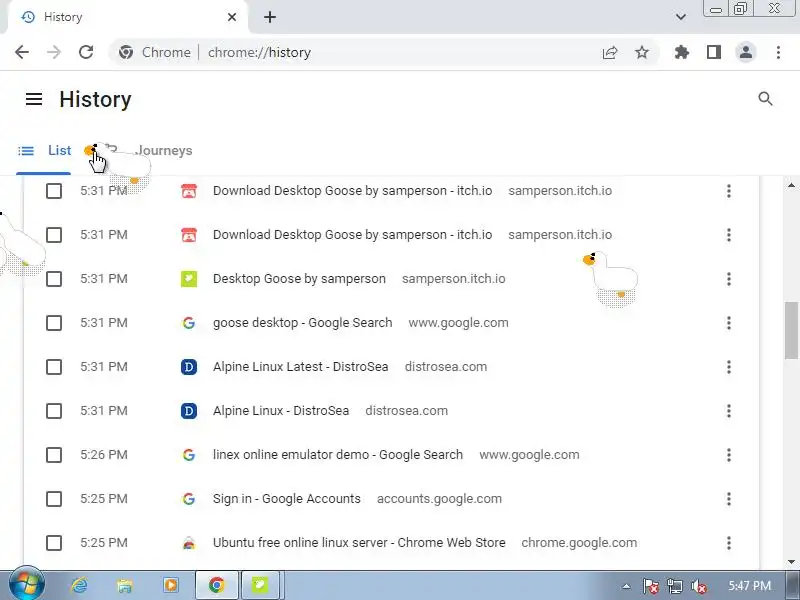Open actions menu for Sign in - Google Accounts
Image resolution: width=800 pixels, height=600 pixels.
click(x=729, y=499)
